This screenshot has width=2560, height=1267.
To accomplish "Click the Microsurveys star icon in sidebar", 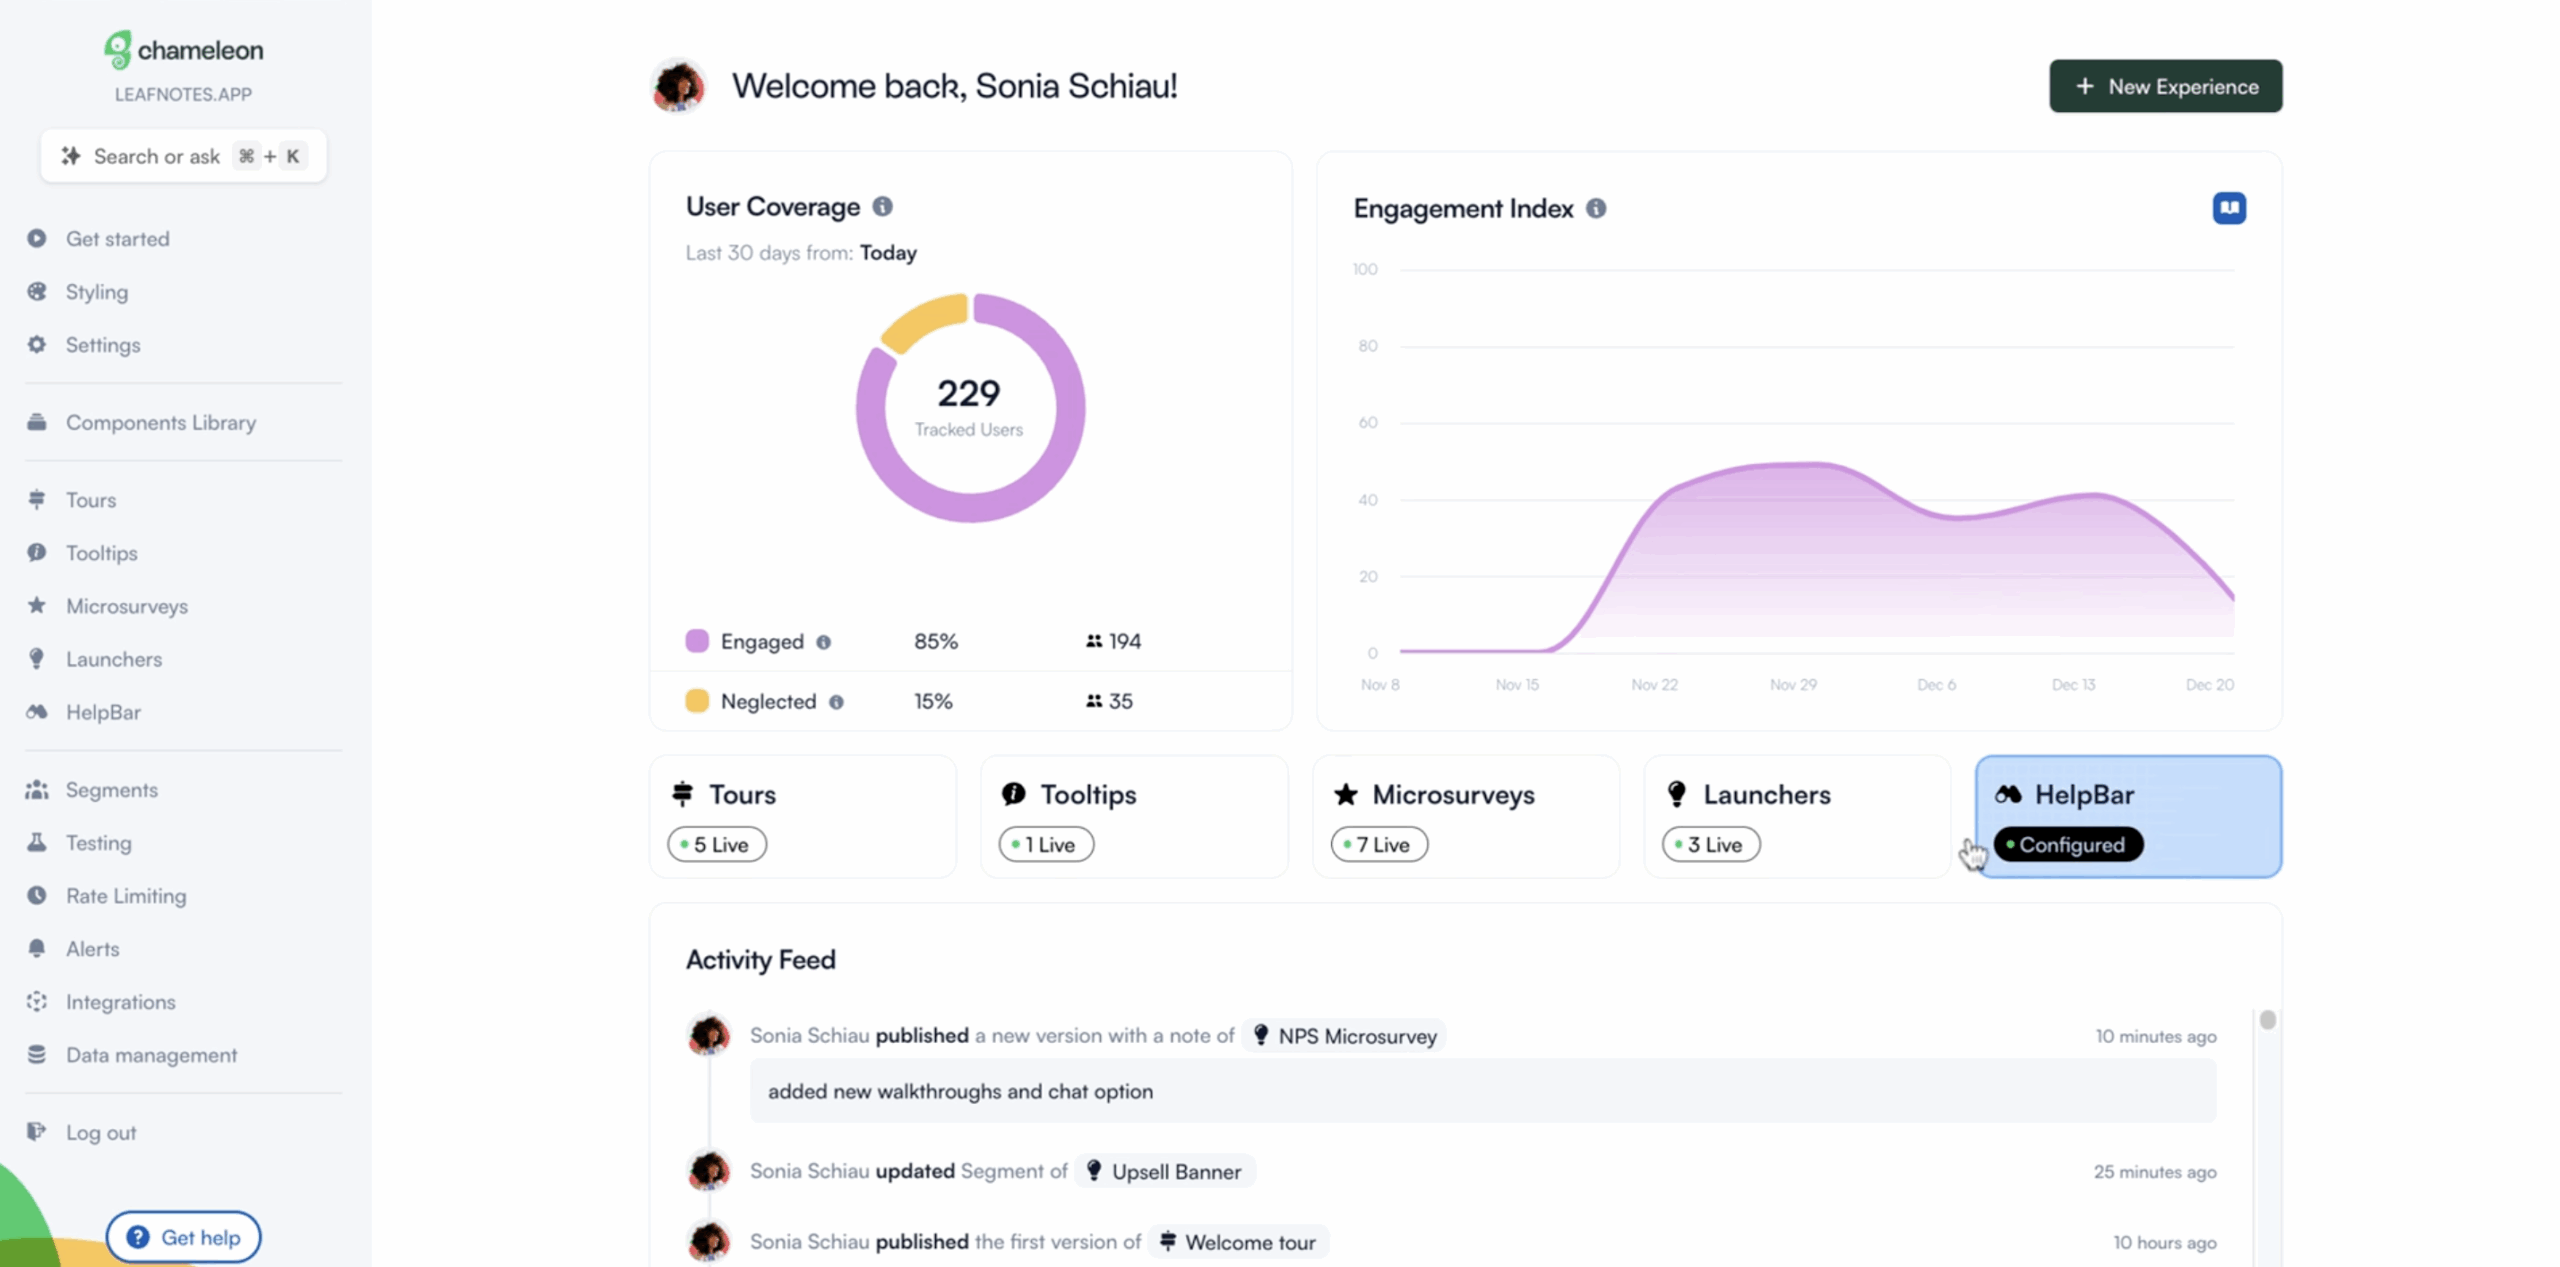I will [x=37, y=605].
